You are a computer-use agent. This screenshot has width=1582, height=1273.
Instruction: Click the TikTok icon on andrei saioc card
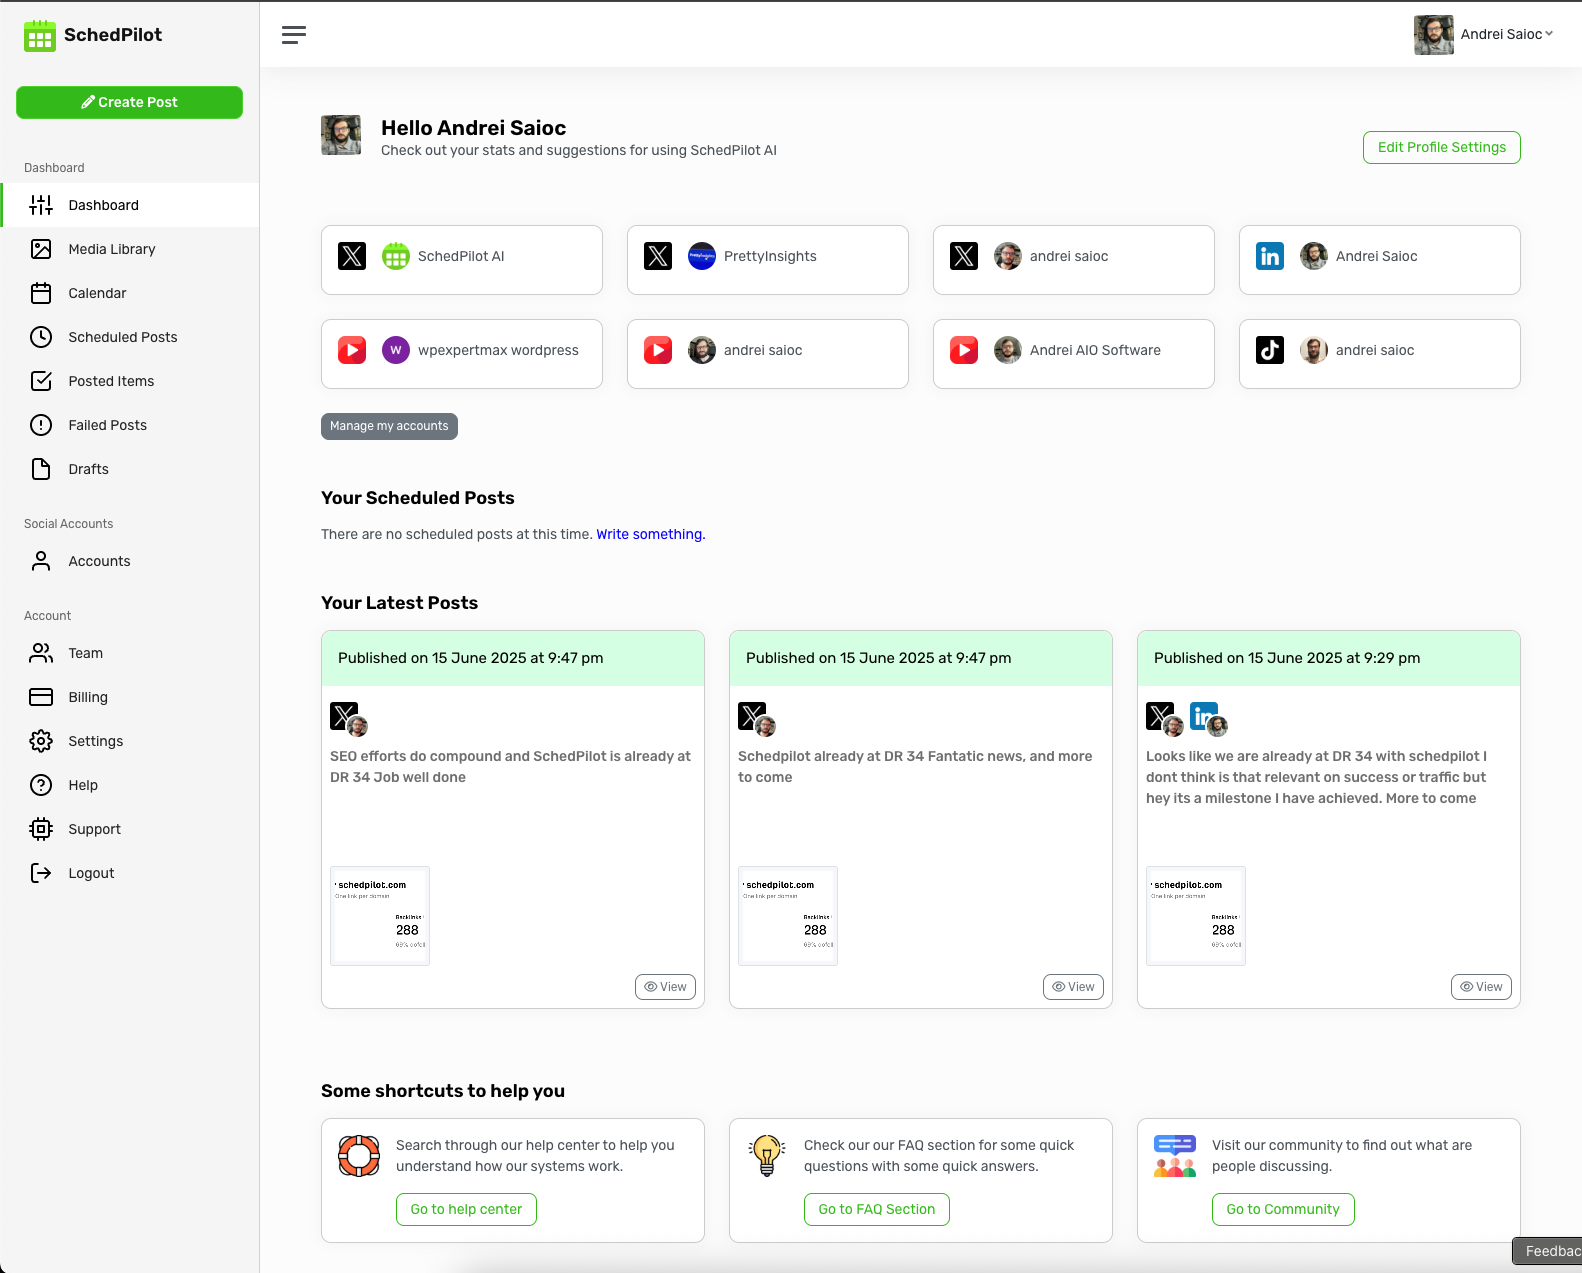click(x=1270, y=350)
